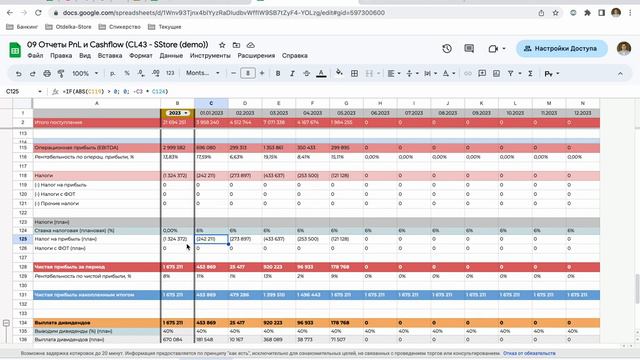The image size is (640, 360).
Task: Increase font size with plus button
Action: click(262, 73)
